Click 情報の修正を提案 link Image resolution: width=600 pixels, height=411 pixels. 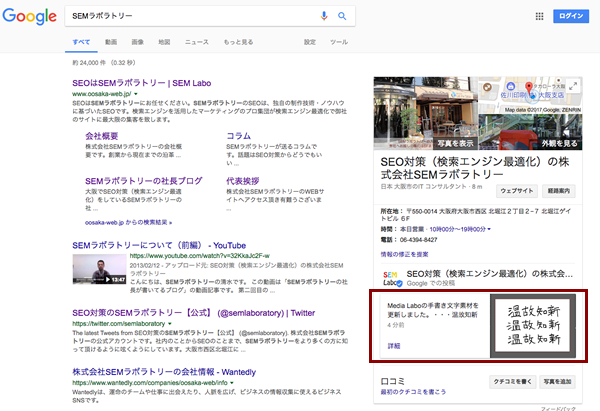pyautogui.click(x=404, y=254)
